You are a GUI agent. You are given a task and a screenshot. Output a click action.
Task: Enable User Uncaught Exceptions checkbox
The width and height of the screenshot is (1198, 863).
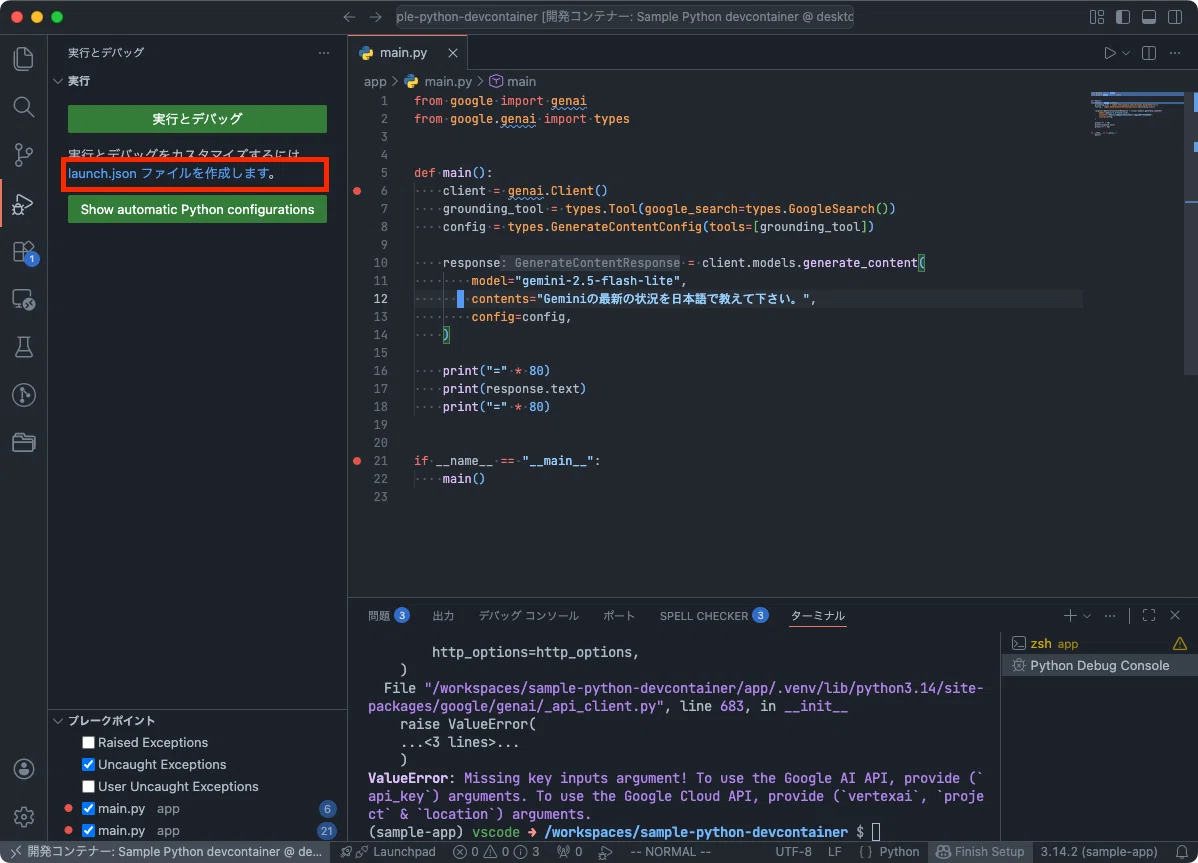coord(89,787)
